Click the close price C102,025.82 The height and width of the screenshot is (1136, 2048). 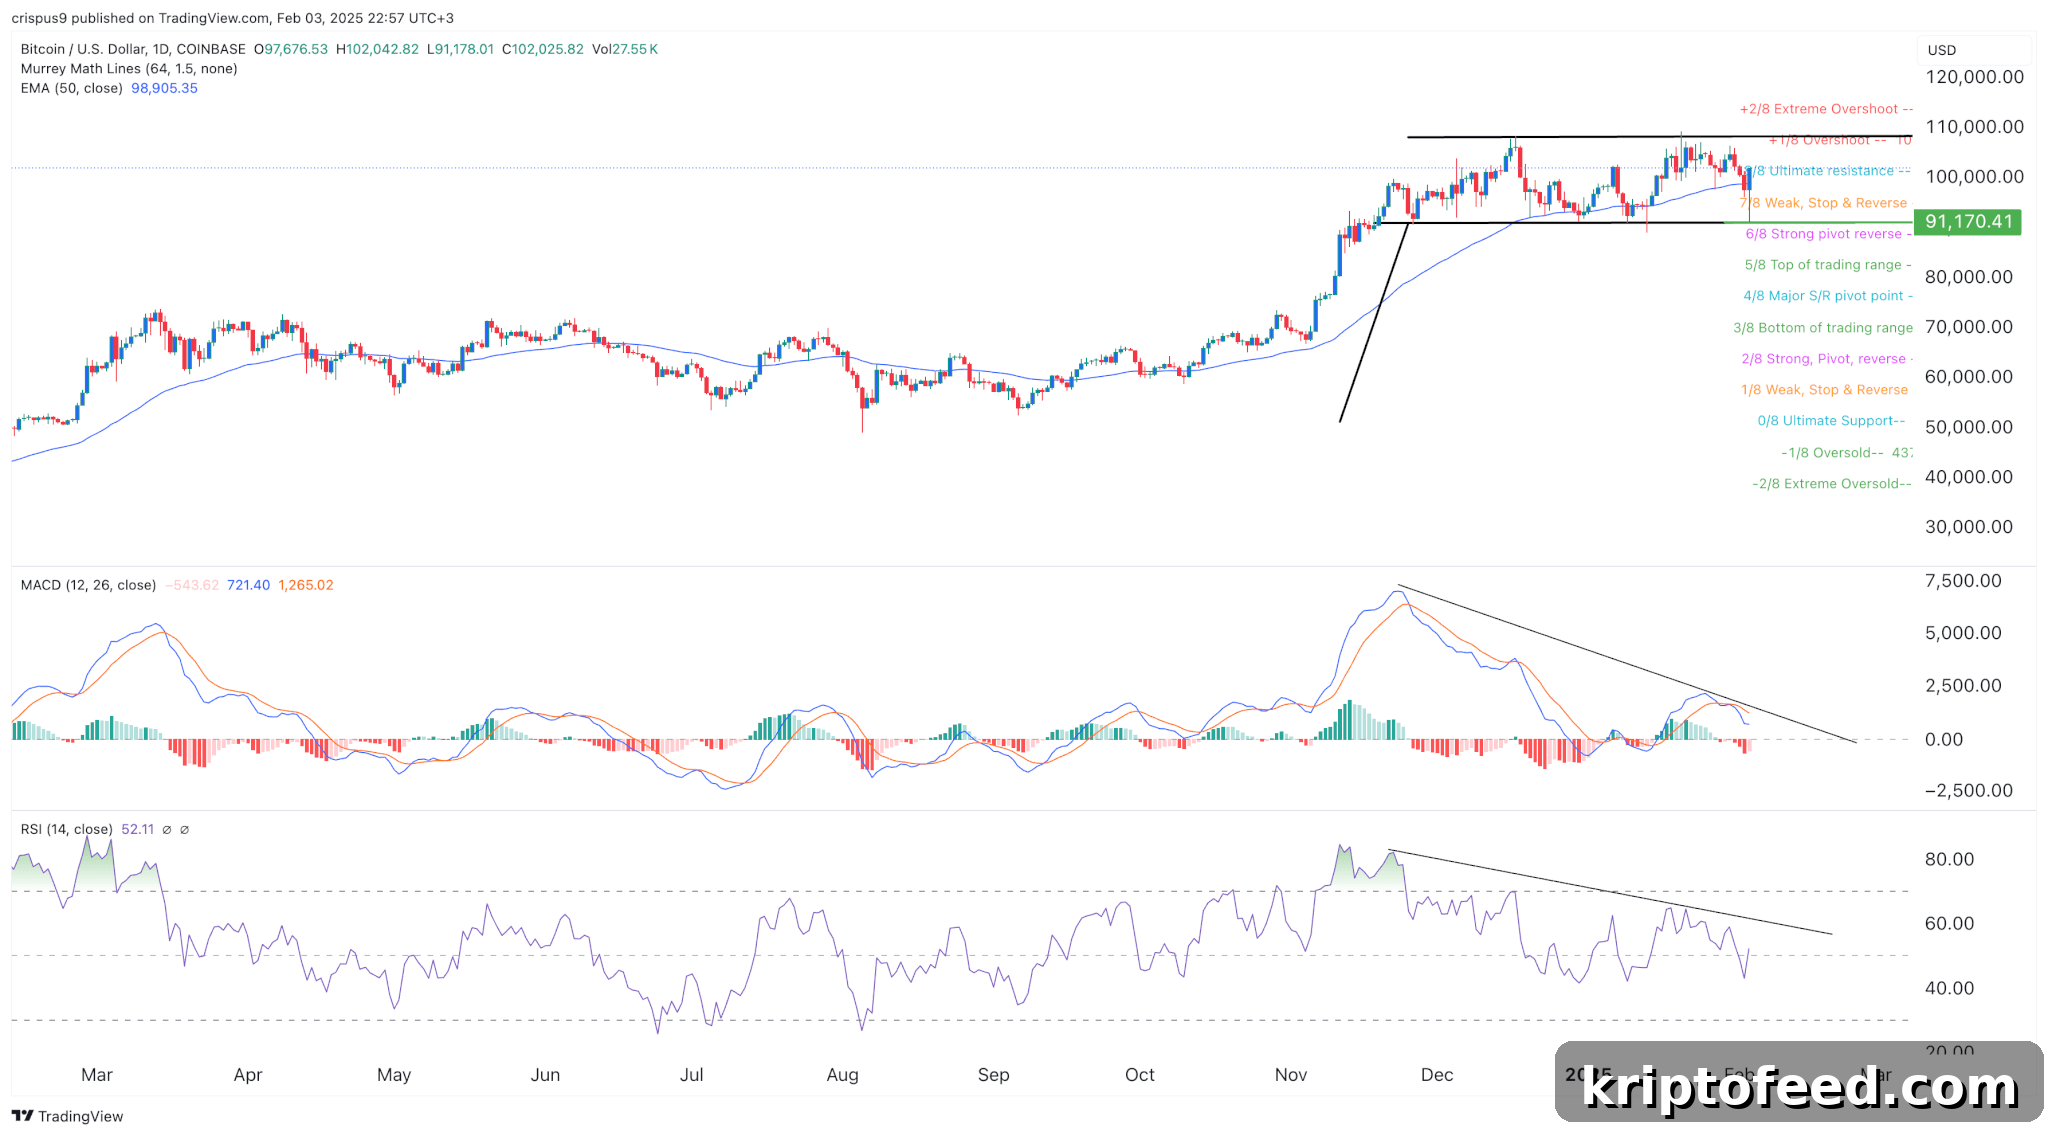pos(543,49)
